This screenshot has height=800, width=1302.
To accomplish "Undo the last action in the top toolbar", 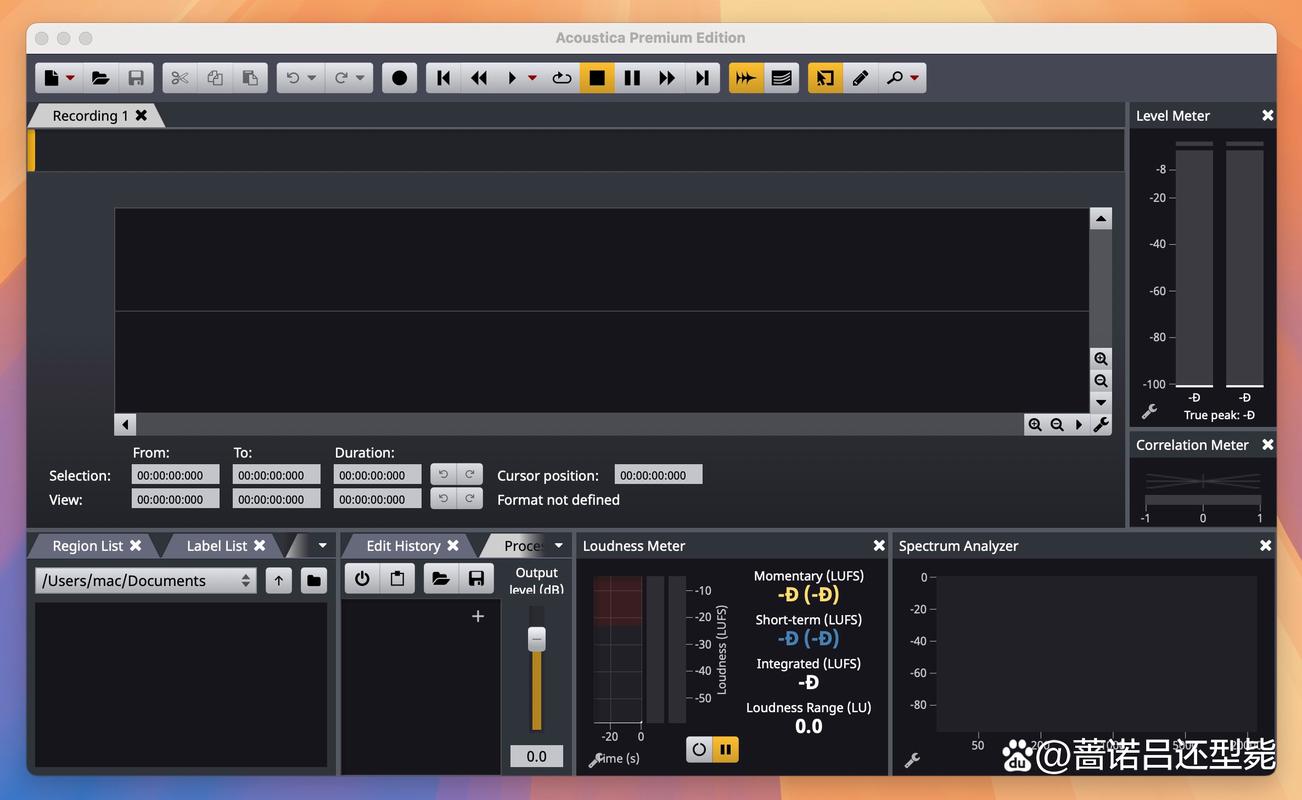I will pyautogui.click(x=293, y=78).
